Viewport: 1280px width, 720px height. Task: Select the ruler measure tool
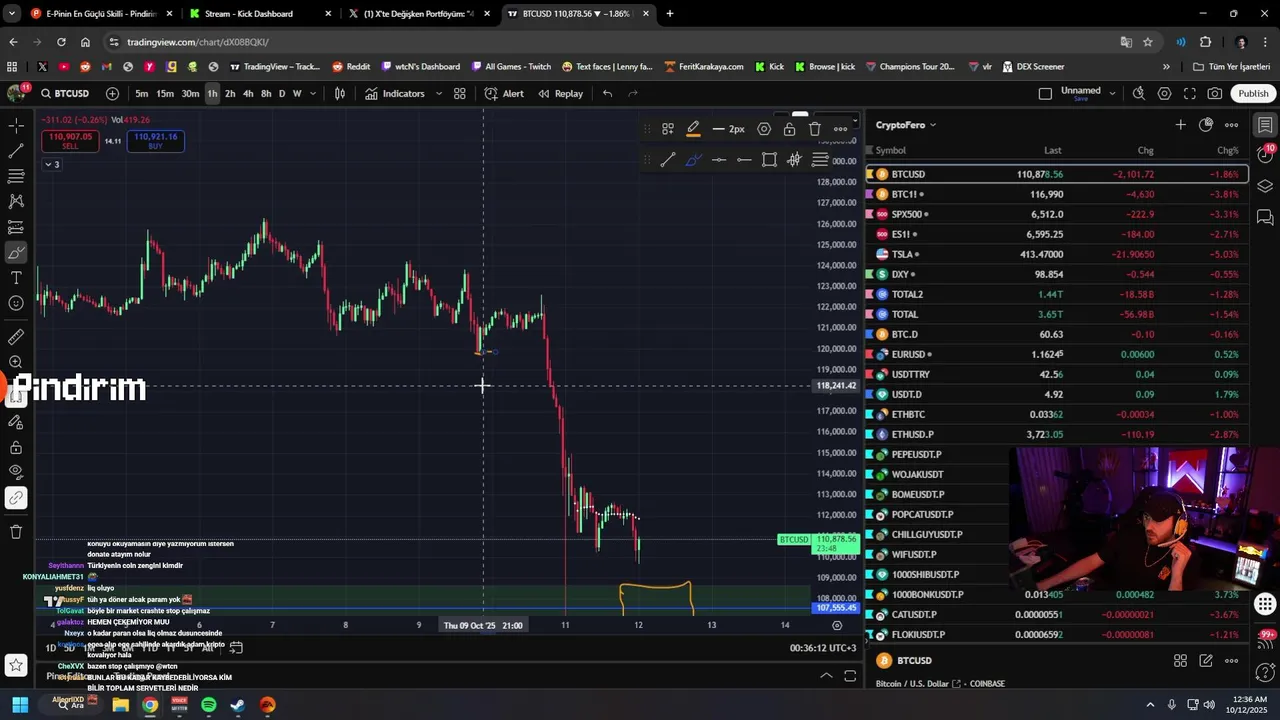16,337
